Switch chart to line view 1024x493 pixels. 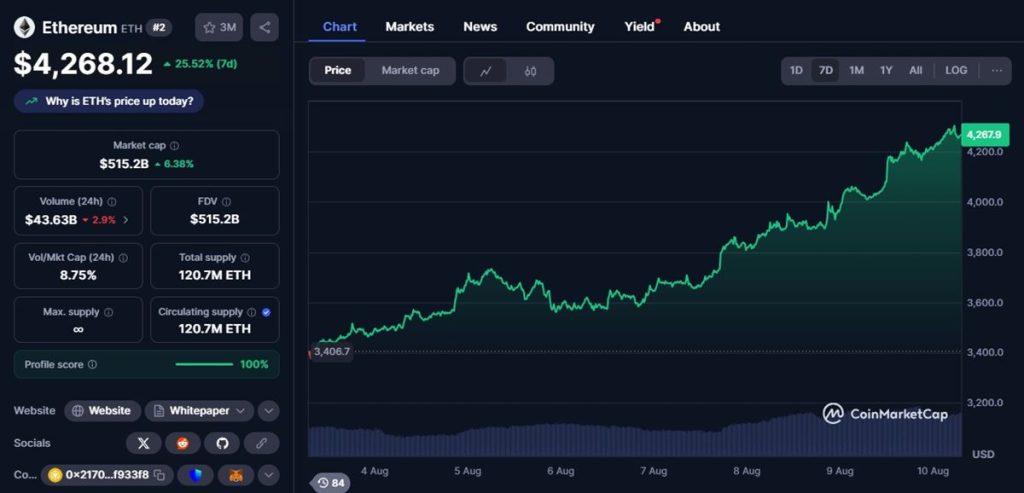(485, 71)
